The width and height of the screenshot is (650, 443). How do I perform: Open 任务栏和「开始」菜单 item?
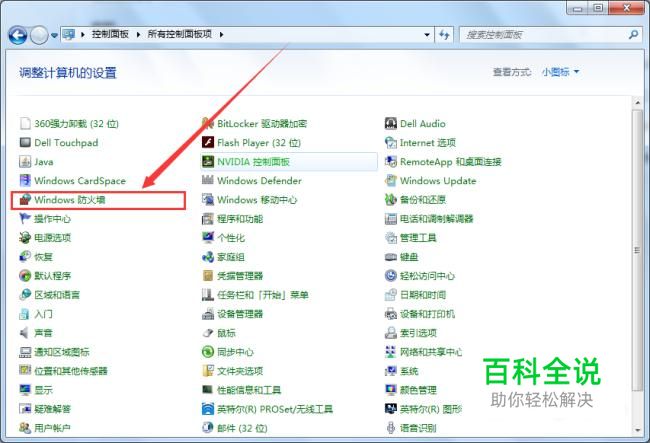coord(263,295)
